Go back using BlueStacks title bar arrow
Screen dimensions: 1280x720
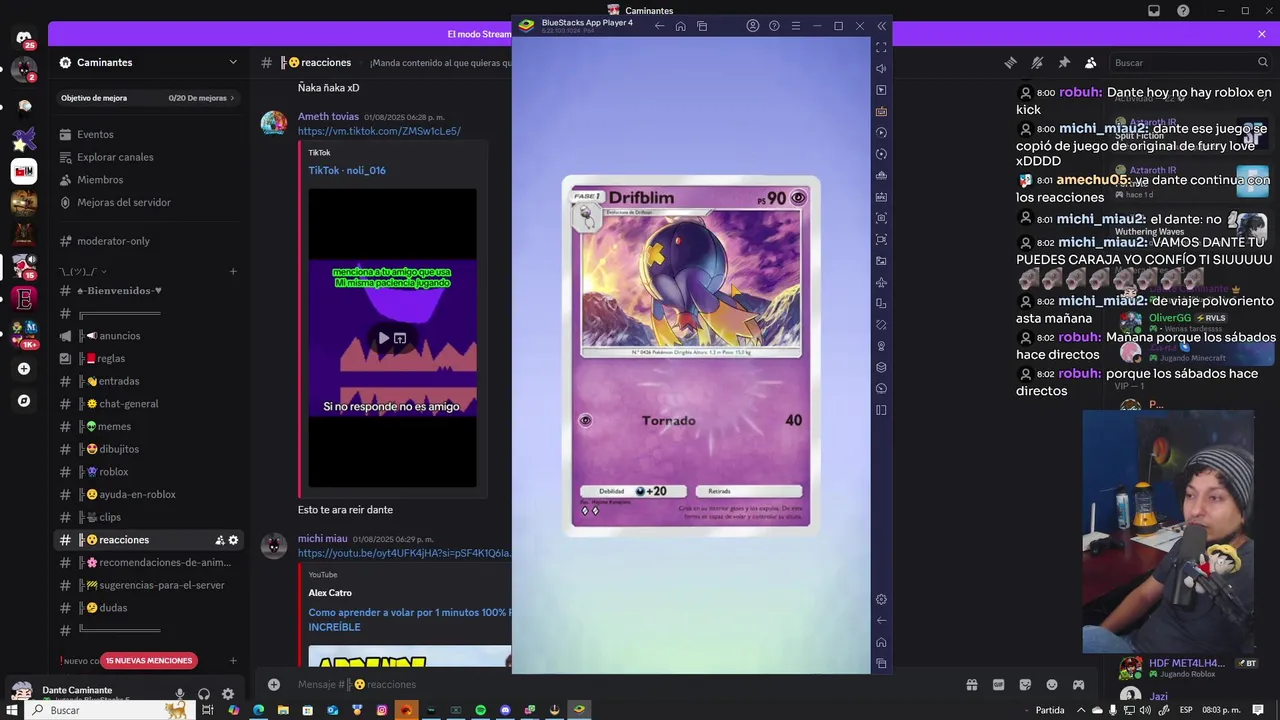point(659,26)
